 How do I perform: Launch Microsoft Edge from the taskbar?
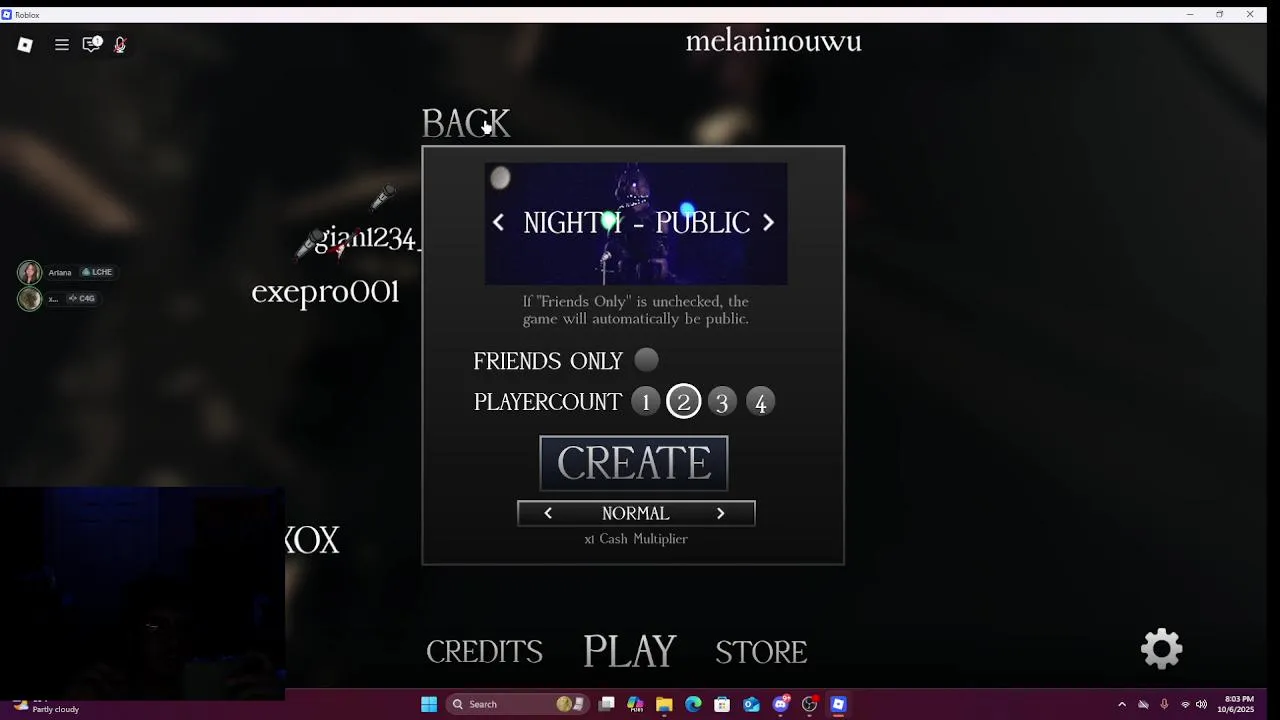pyautogui.click(x=693, y=704)
